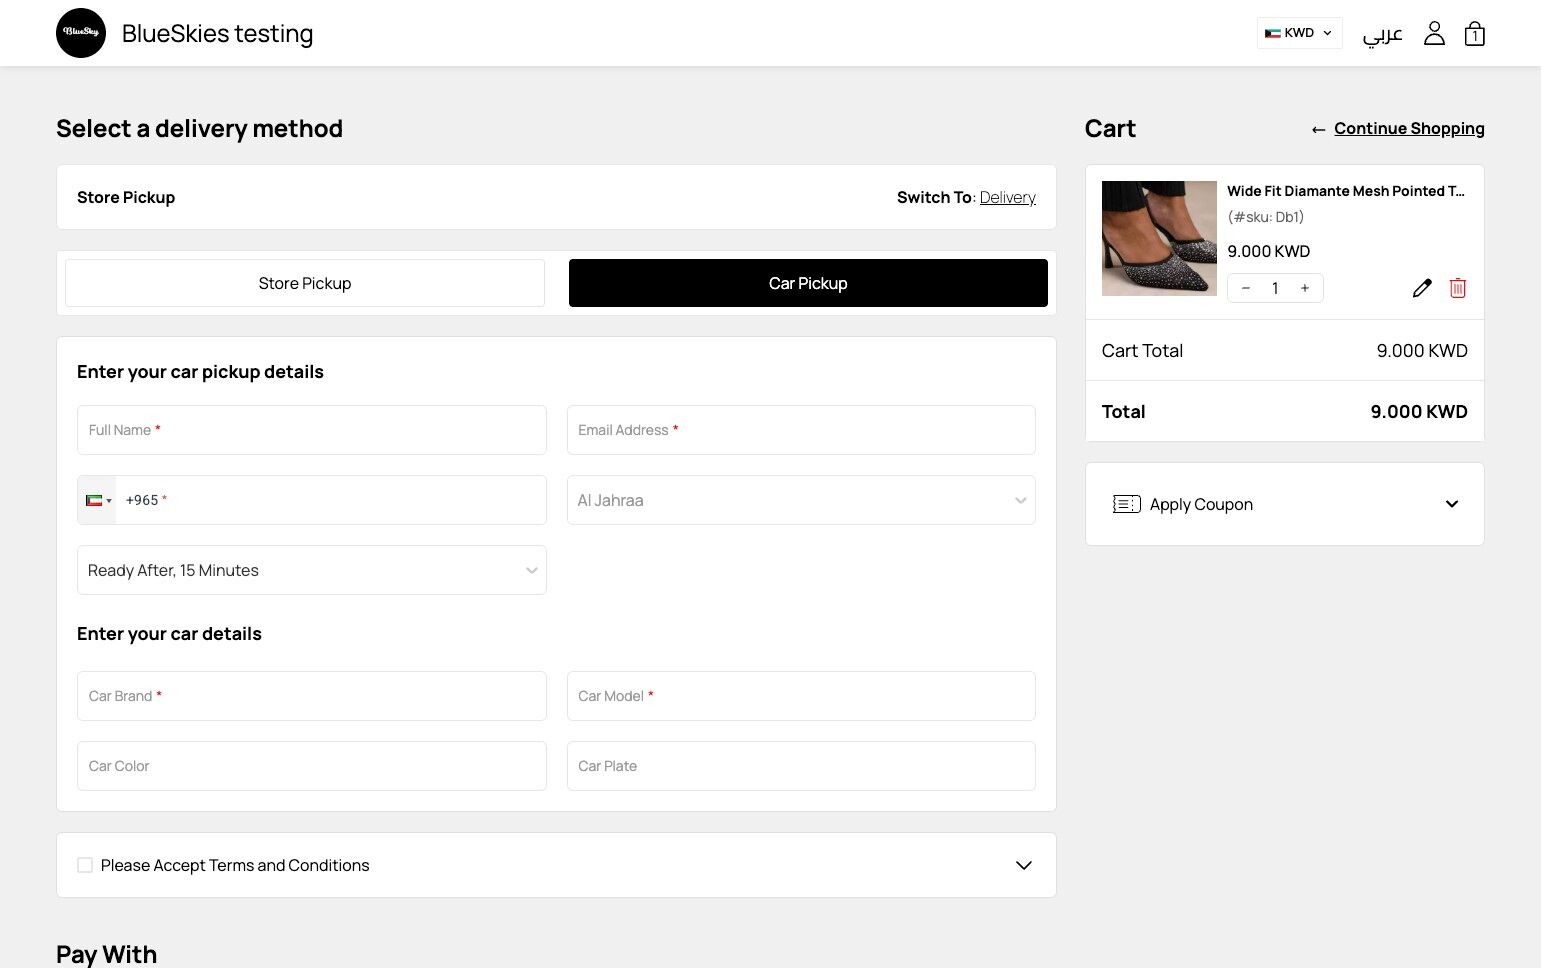The height and width of the screenshot is (968, 1541).
Task: Open the Al Jahraa area dropdown
Action: click(800, 500)
